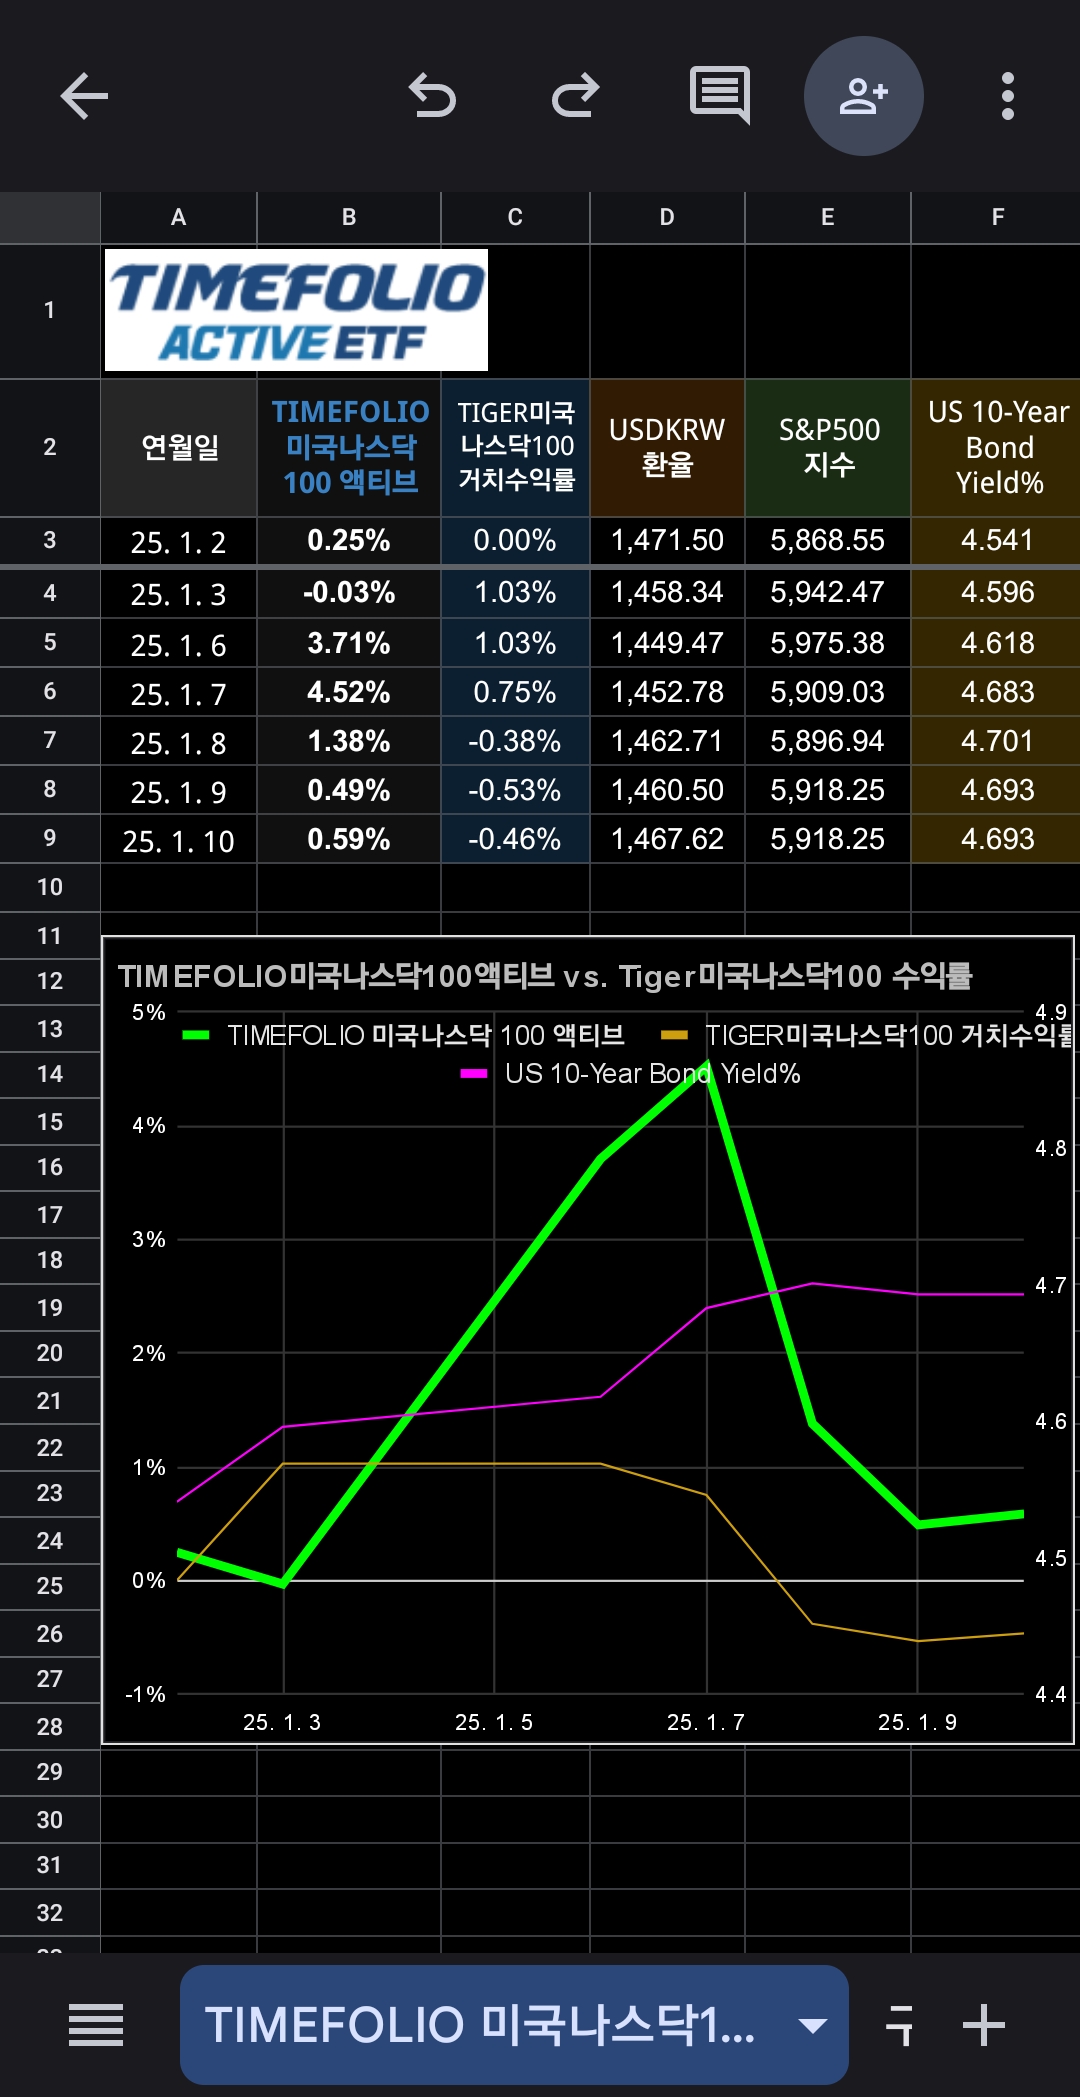Select cell with 1.38%
The height and width of the screenshot is (2097, 1080).
click(x=349, y=741)
